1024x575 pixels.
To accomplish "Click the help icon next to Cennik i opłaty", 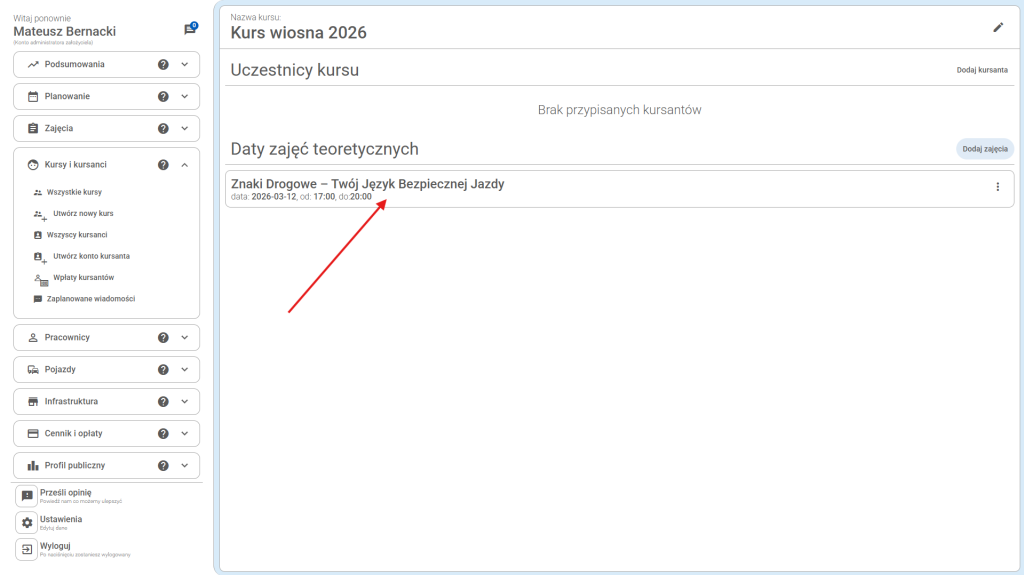I will click(163, 433).
